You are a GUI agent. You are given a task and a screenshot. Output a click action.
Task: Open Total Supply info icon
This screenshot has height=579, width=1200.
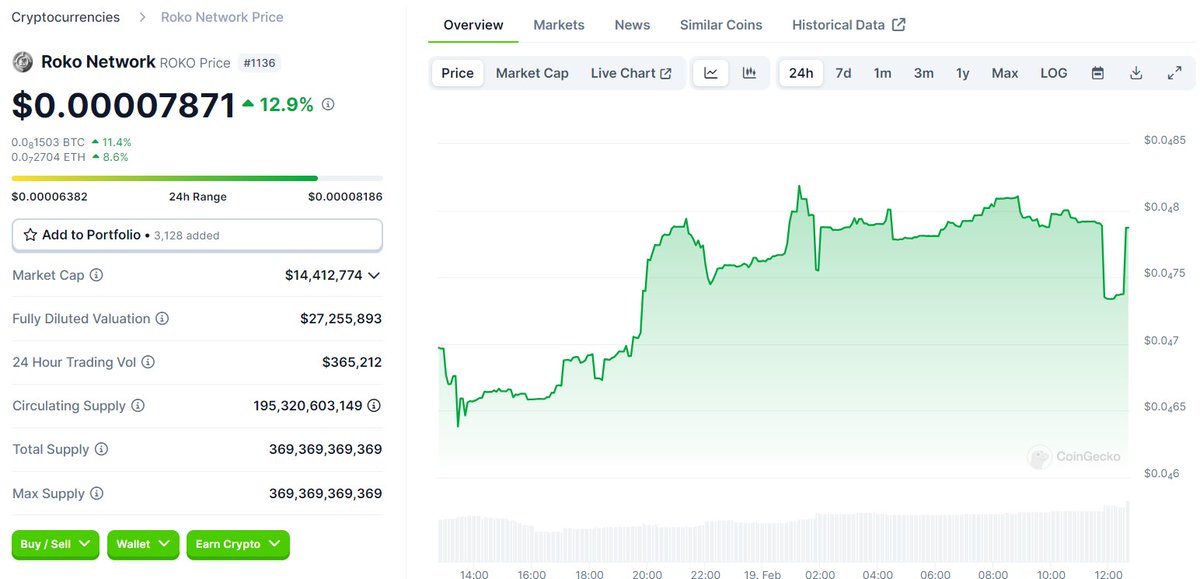click(x=101, y=450)
